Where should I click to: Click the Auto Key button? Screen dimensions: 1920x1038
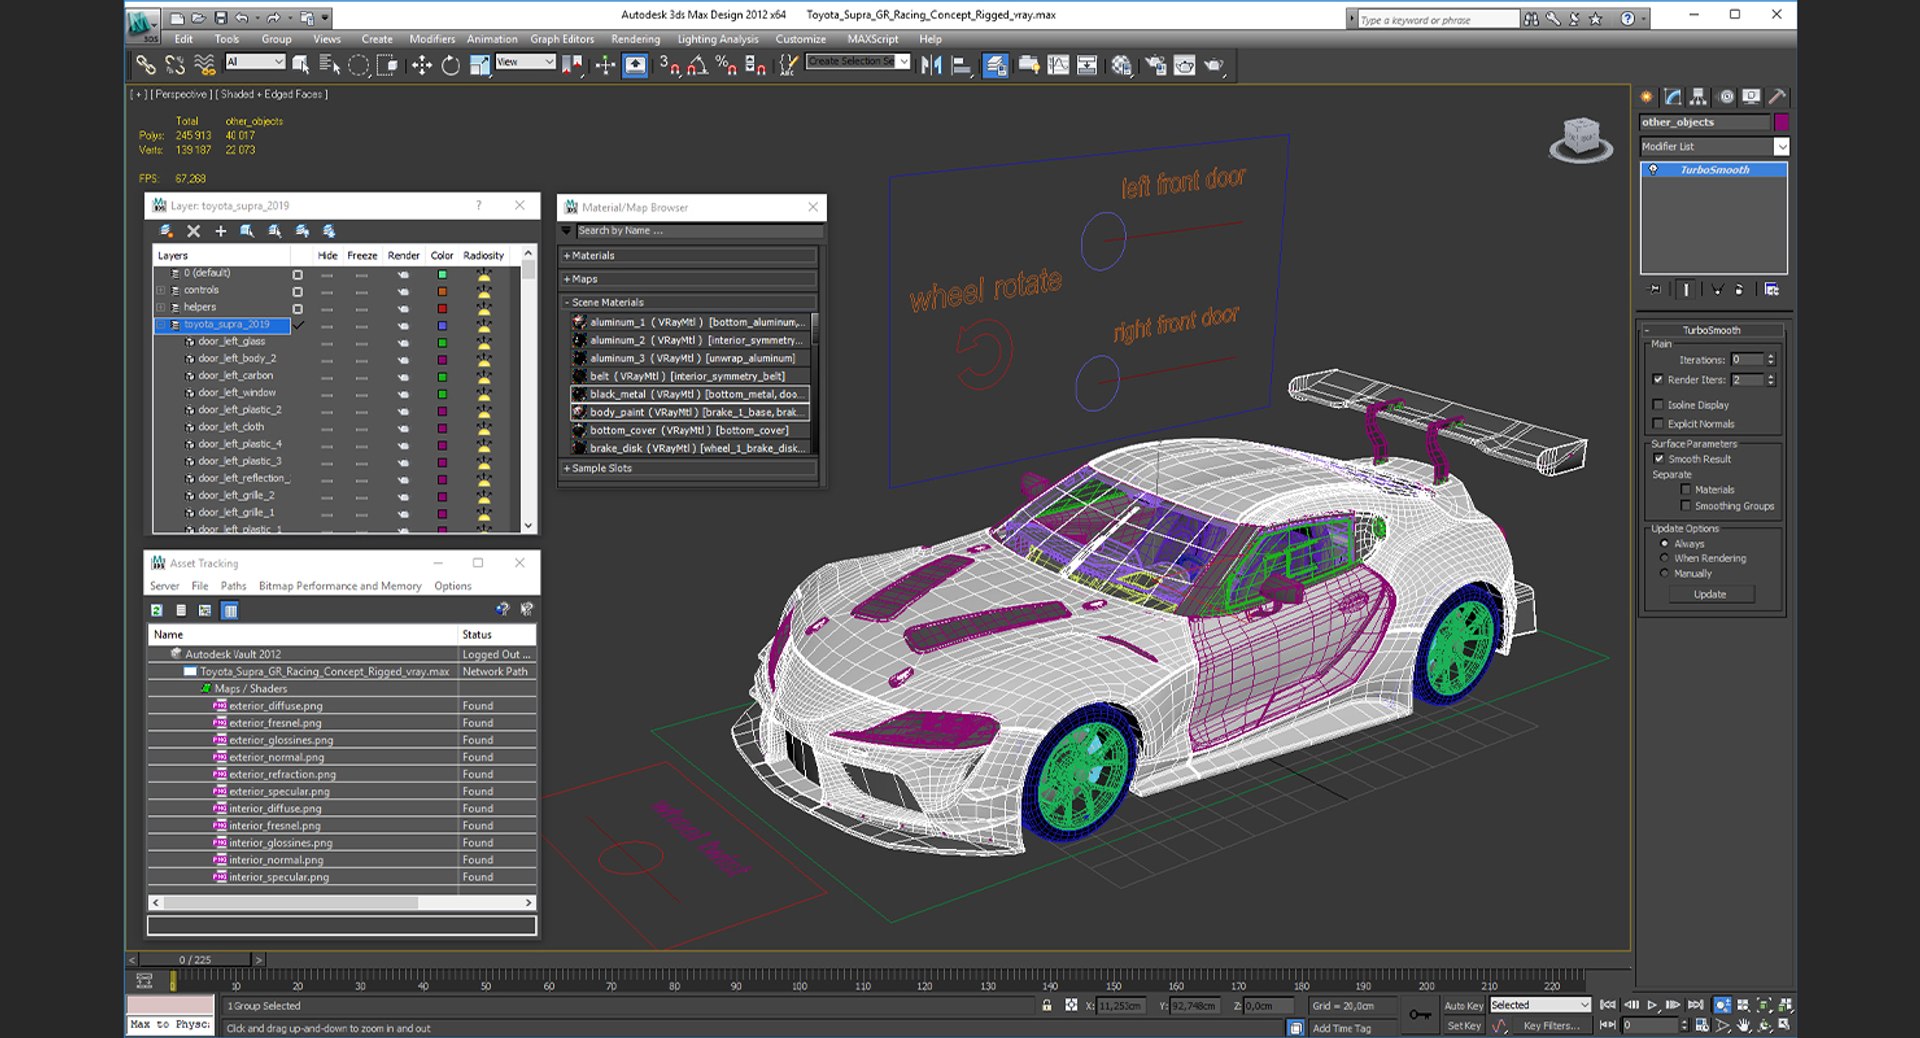click(x=1464, y=1006)
